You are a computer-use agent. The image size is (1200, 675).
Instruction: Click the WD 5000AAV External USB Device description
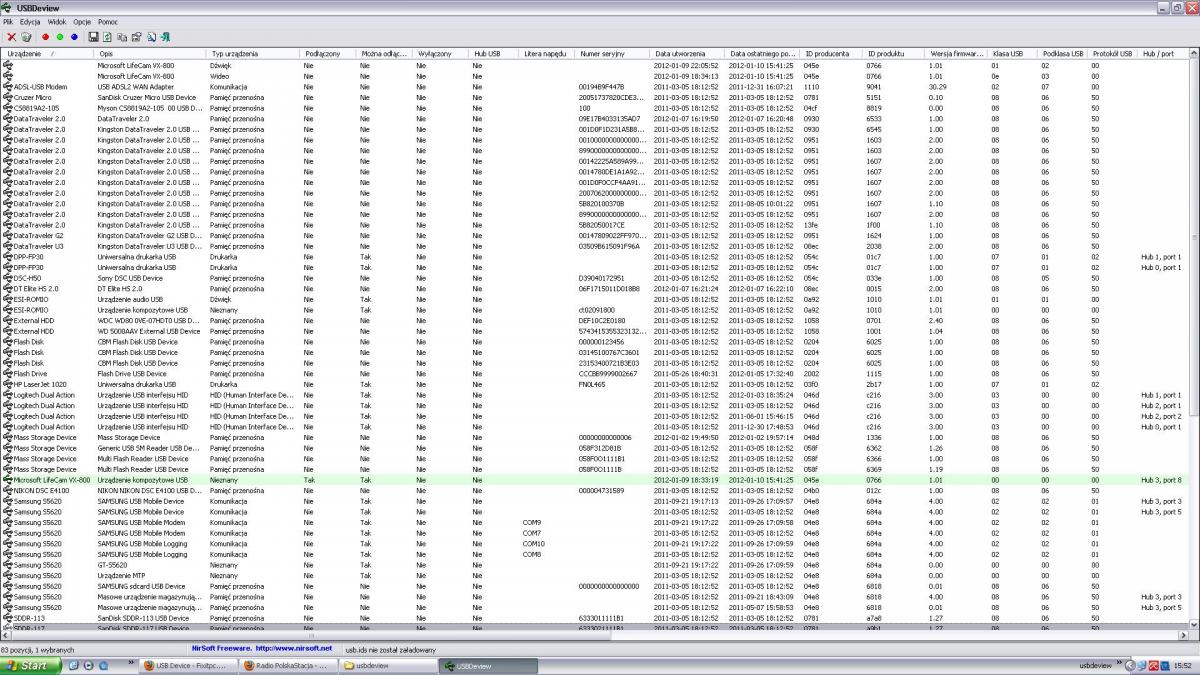[x=148, y=331]
